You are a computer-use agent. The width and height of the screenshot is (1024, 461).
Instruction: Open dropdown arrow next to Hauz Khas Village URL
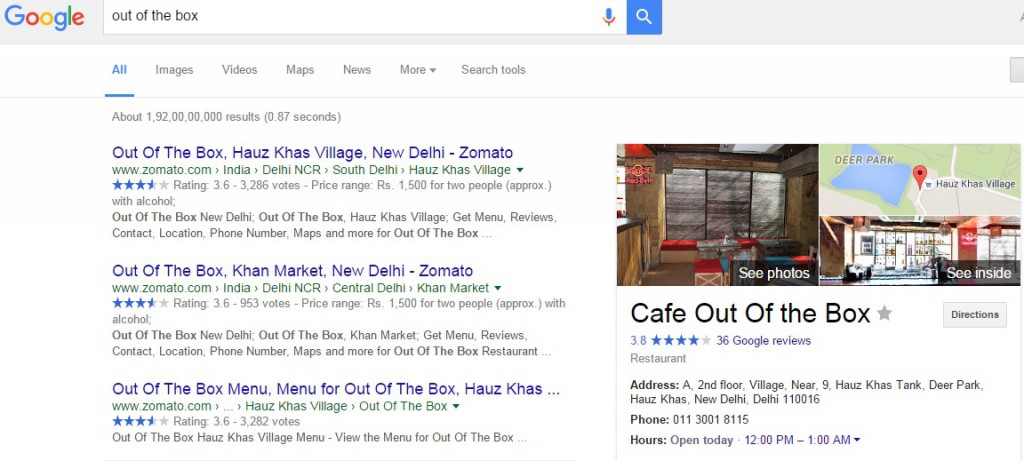click(x=520, y=170)
